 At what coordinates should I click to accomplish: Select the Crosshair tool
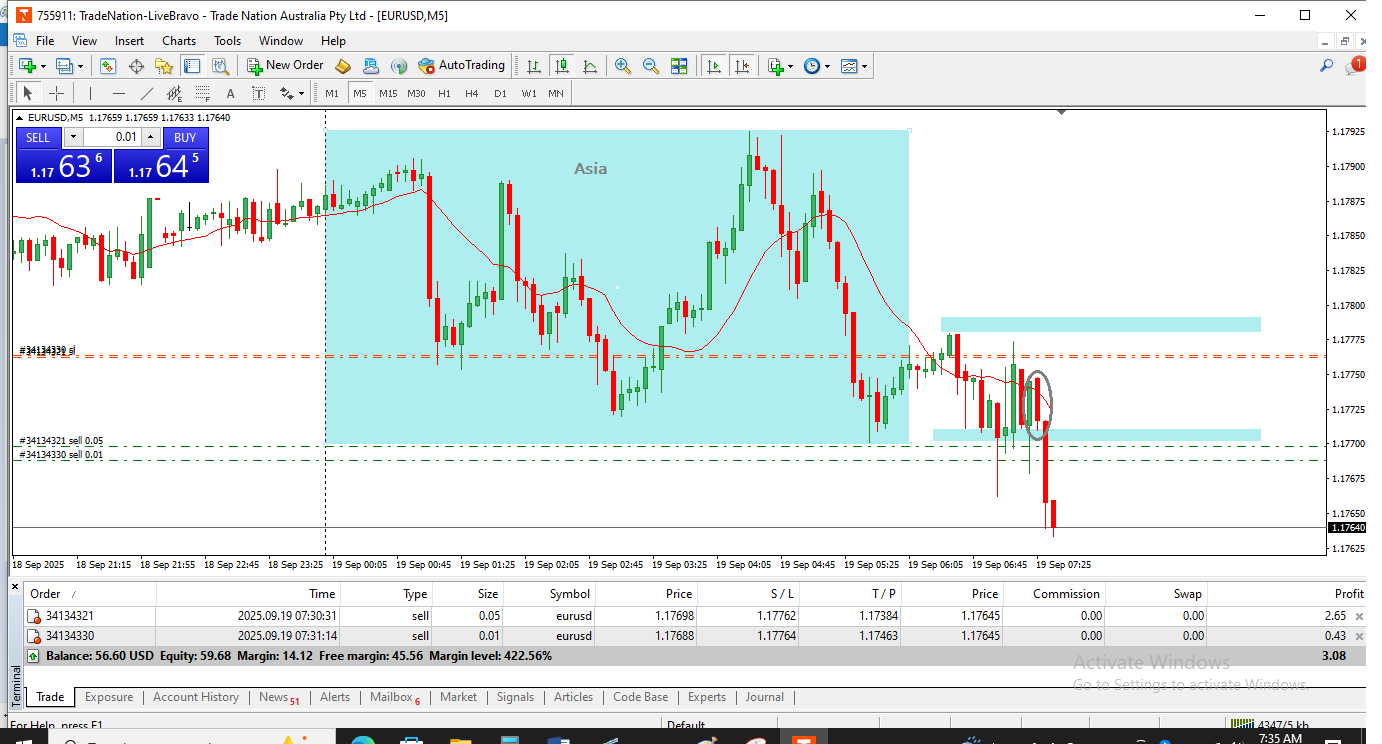[x=57, y=93]
